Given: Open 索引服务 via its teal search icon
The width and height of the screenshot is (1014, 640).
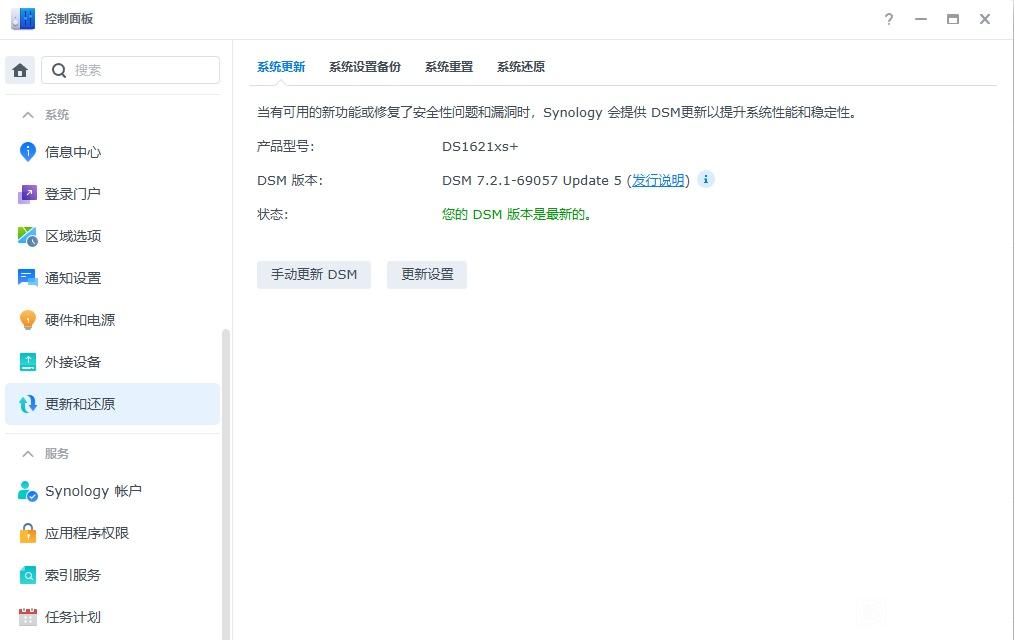Looking at the screenshot, I should pos(28,575).
